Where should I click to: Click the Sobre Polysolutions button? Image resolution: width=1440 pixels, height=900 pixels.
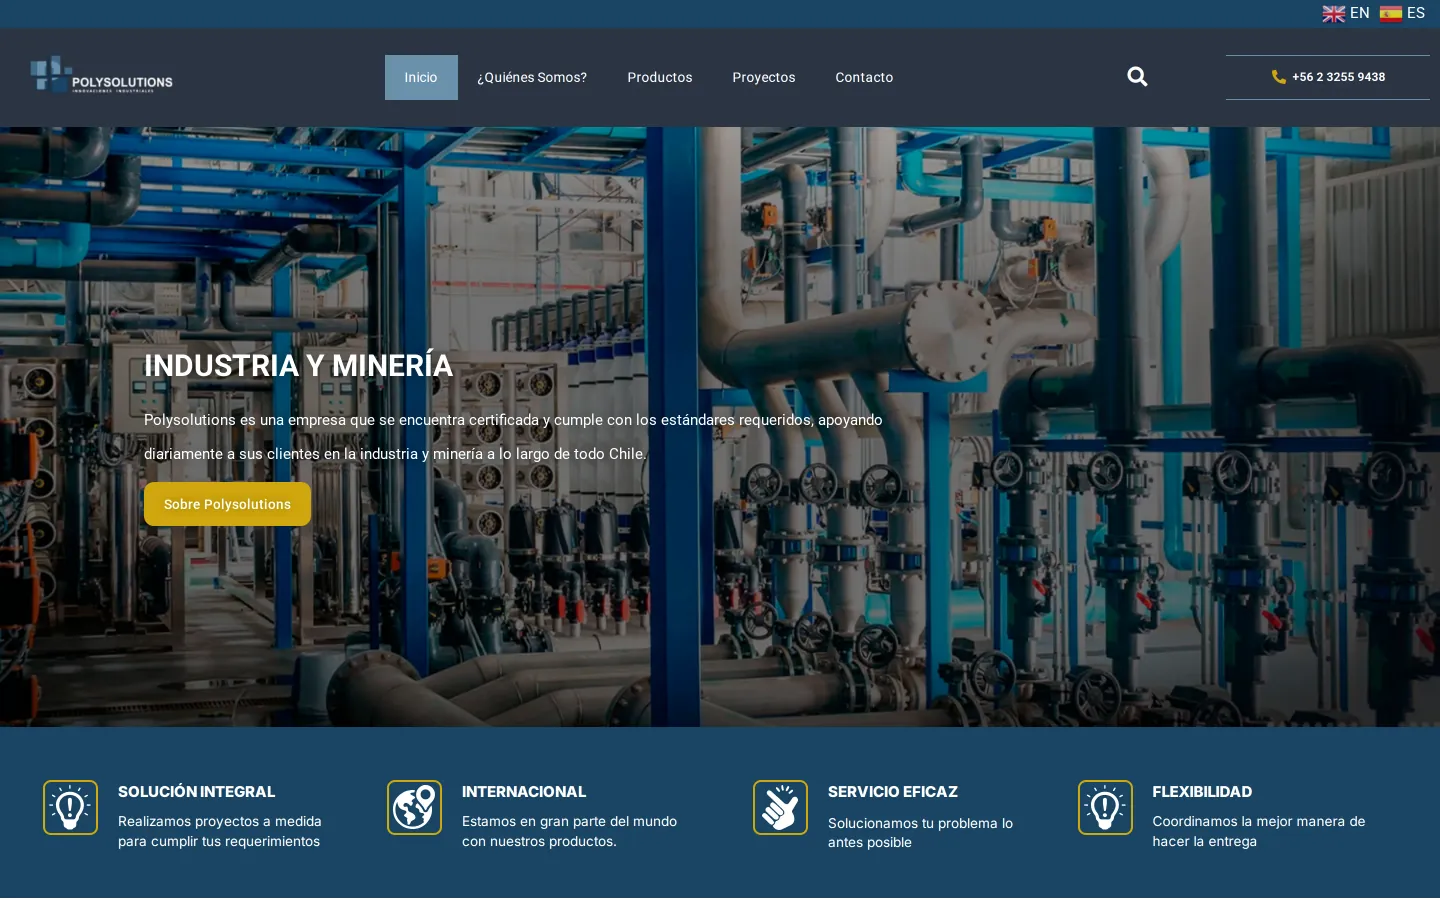click(227, 504)
